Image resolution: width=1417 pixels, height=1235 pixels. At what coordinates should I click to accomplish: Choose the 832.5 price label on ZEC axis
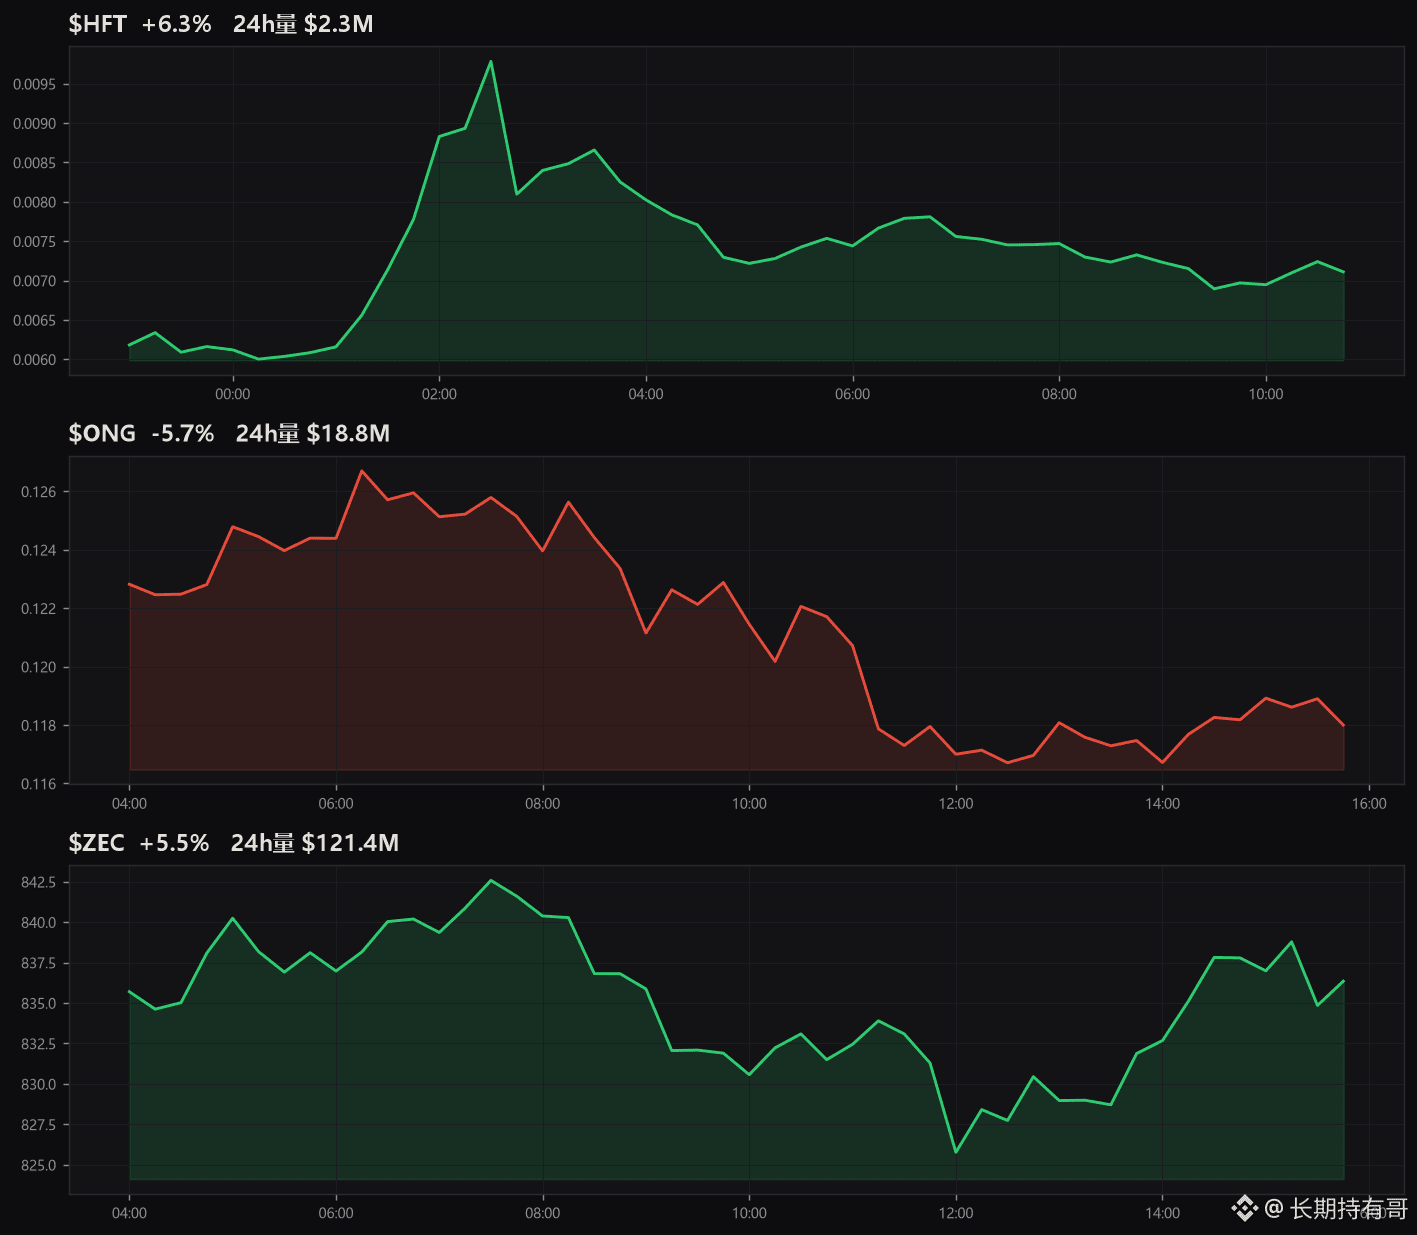click(x=39, y=1045)
